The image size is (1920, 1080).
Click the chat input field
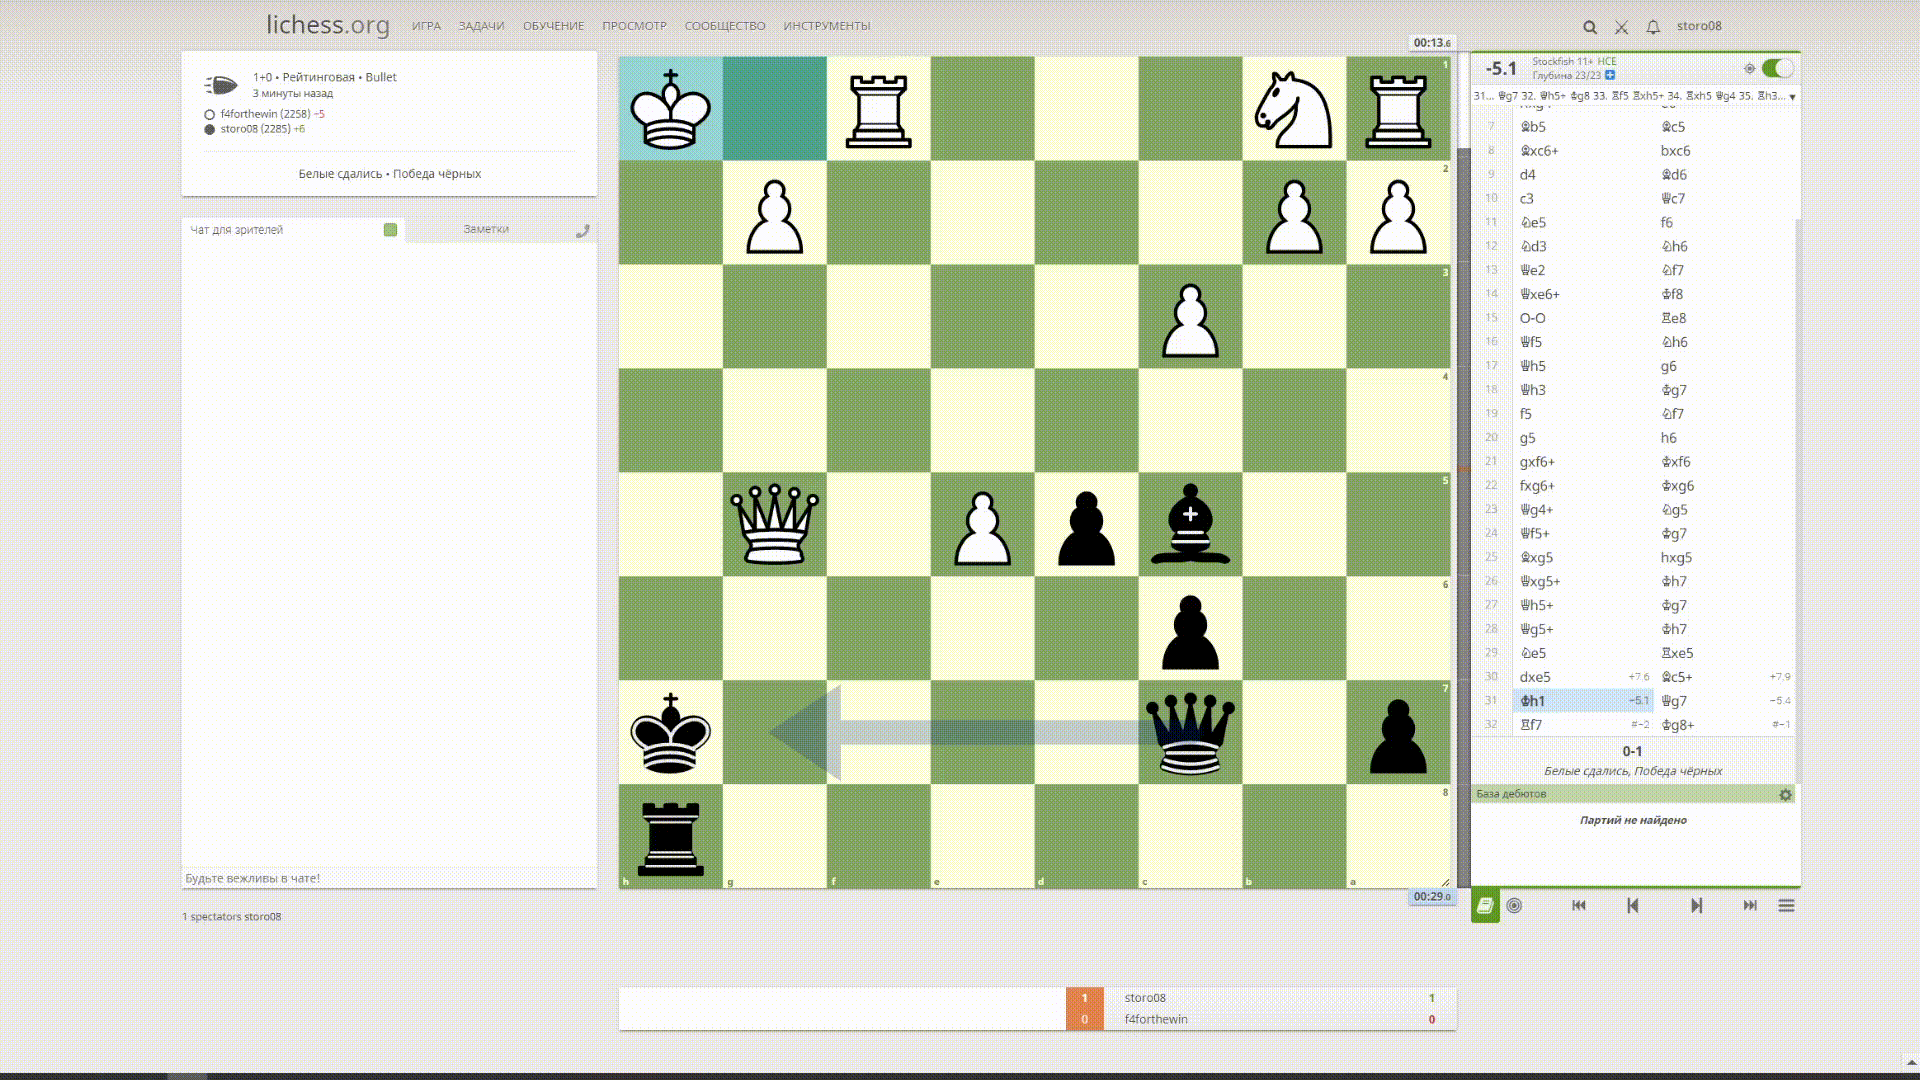[x=389, y=878]
